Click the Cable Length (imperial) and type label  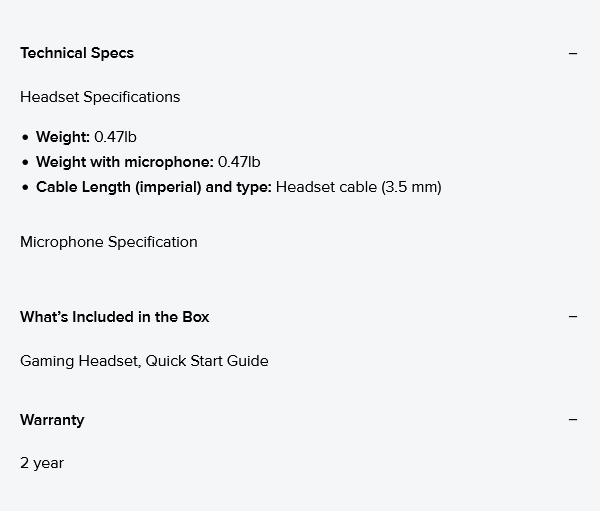(x=154, y=187)
